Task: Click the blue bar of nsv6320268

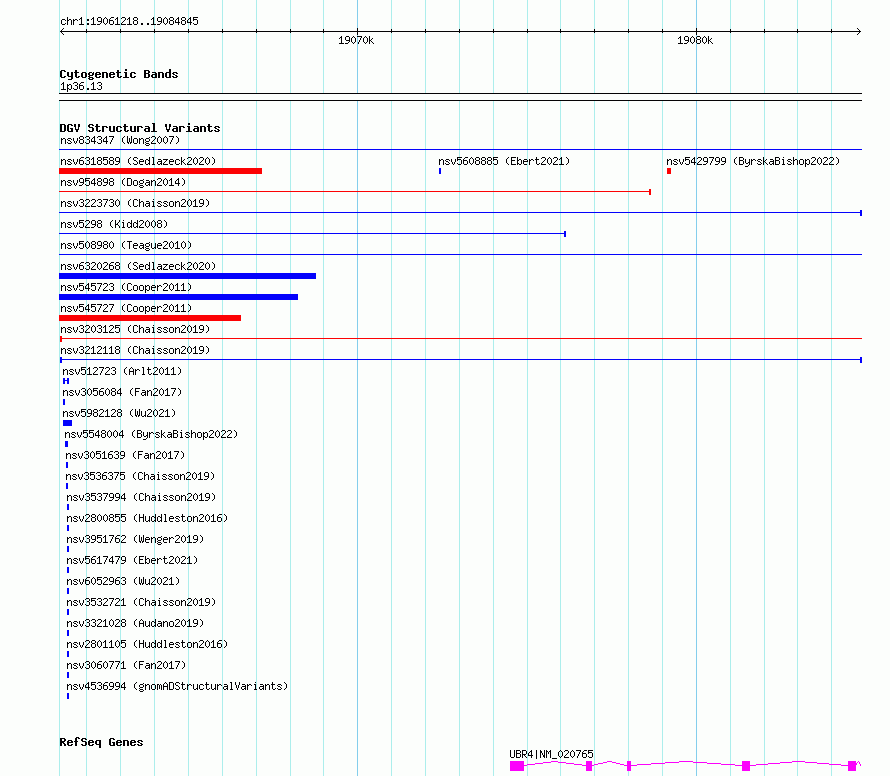Action: pos(187,276)
